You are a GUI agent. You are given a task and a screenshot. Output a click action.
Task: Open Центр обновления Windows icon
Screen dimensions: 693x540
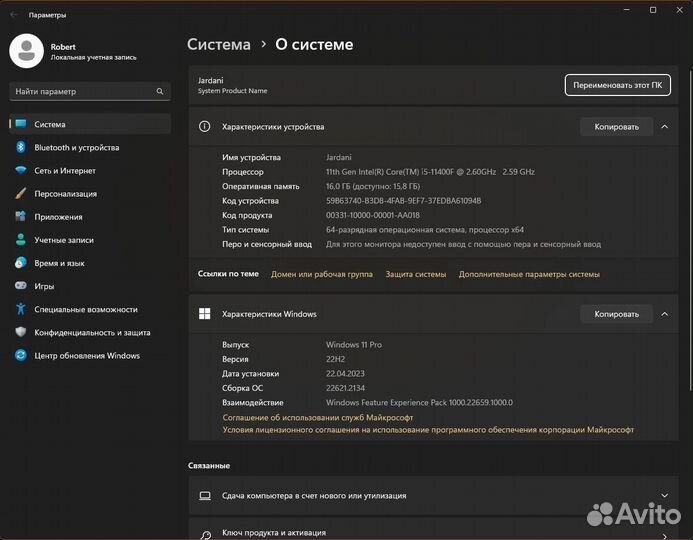(x=21, y=355)
